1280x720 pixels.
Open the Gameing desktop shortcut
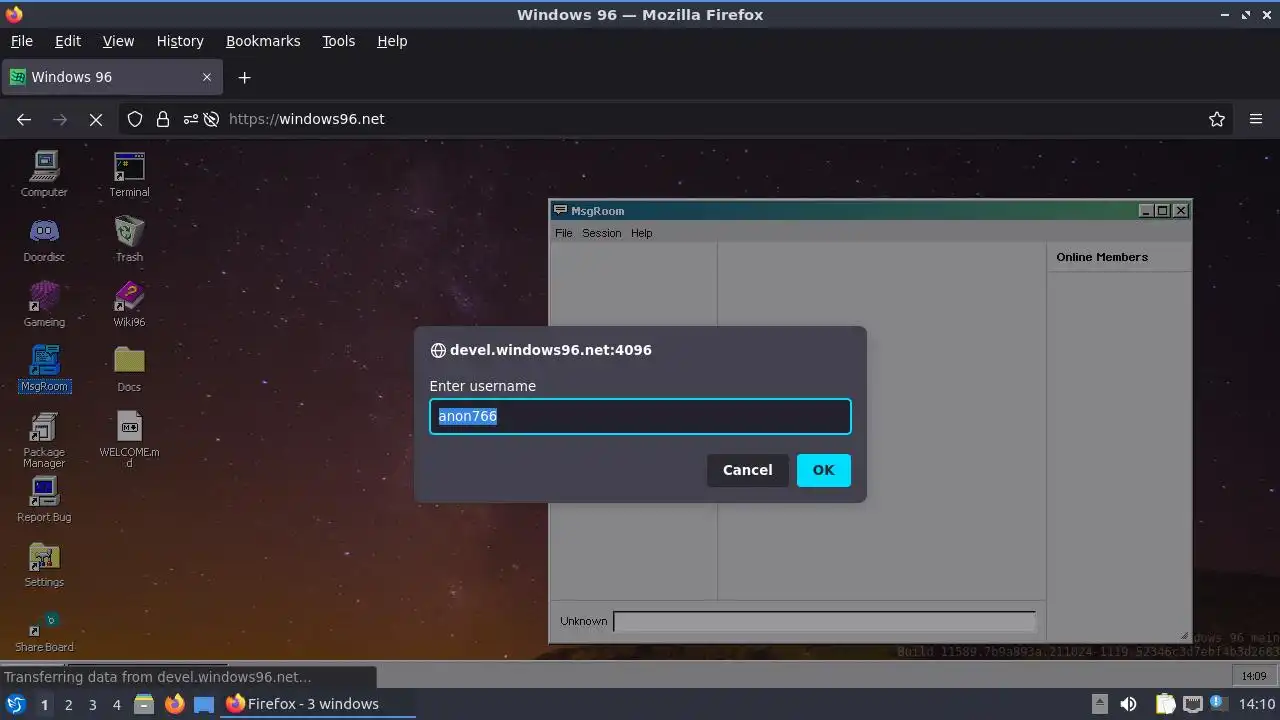coord(44,304)
